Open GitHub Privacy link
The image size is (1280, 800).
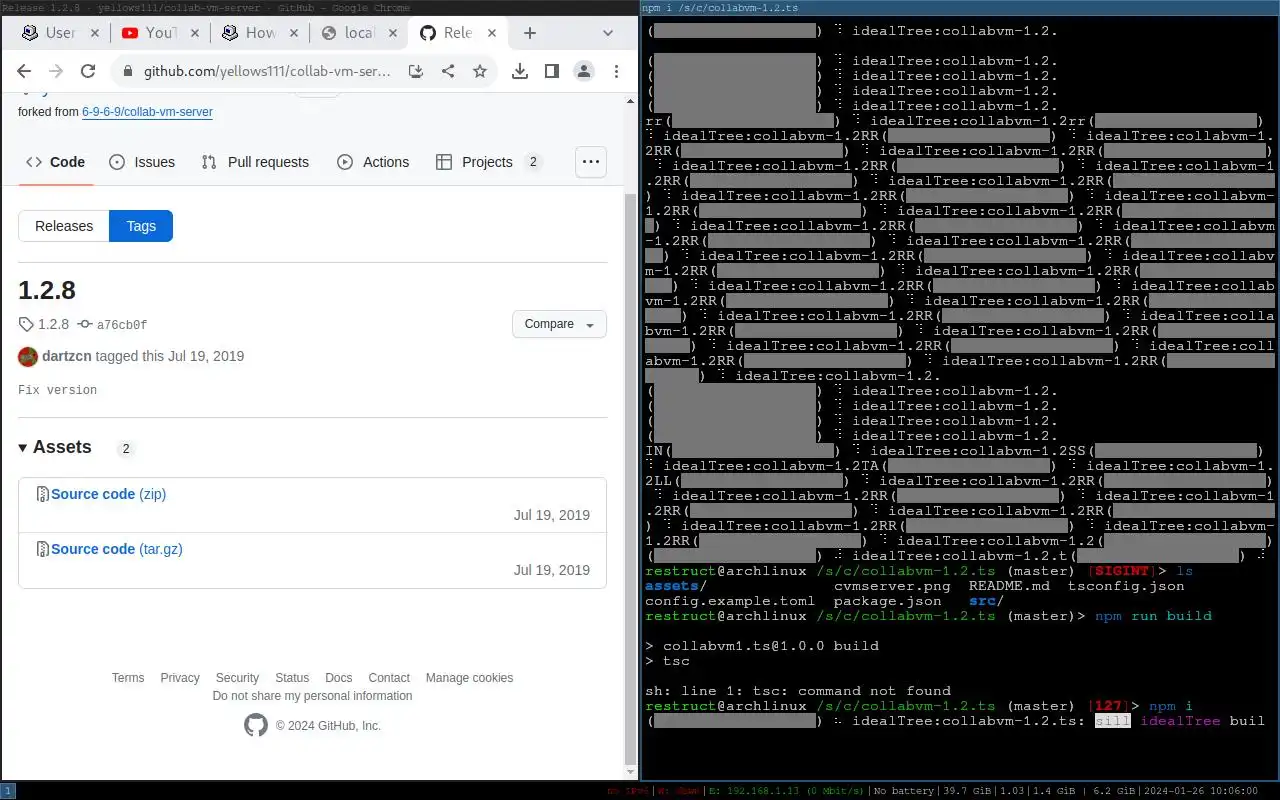(180, 678)
